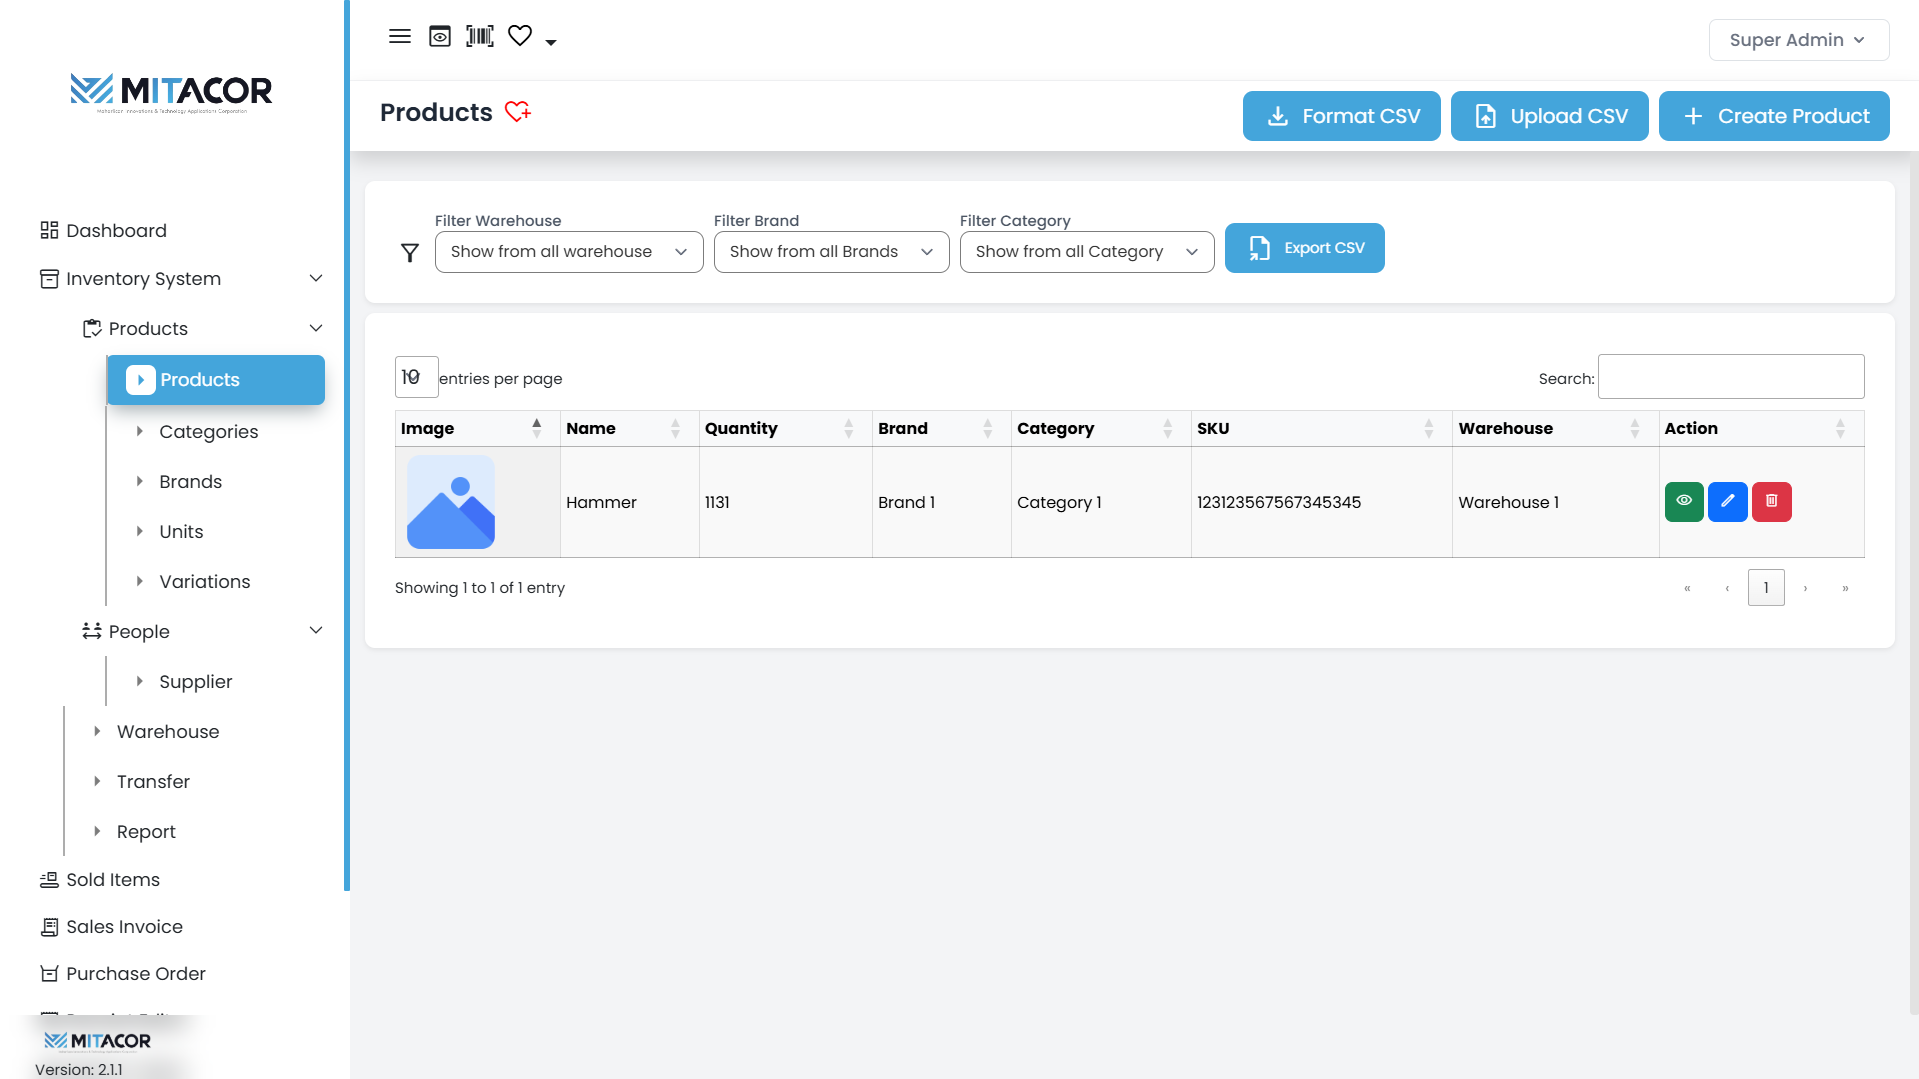Screen dimensions: 1919x1079
Task: Open the barcode scanner icon
Action: coord(480,37)
